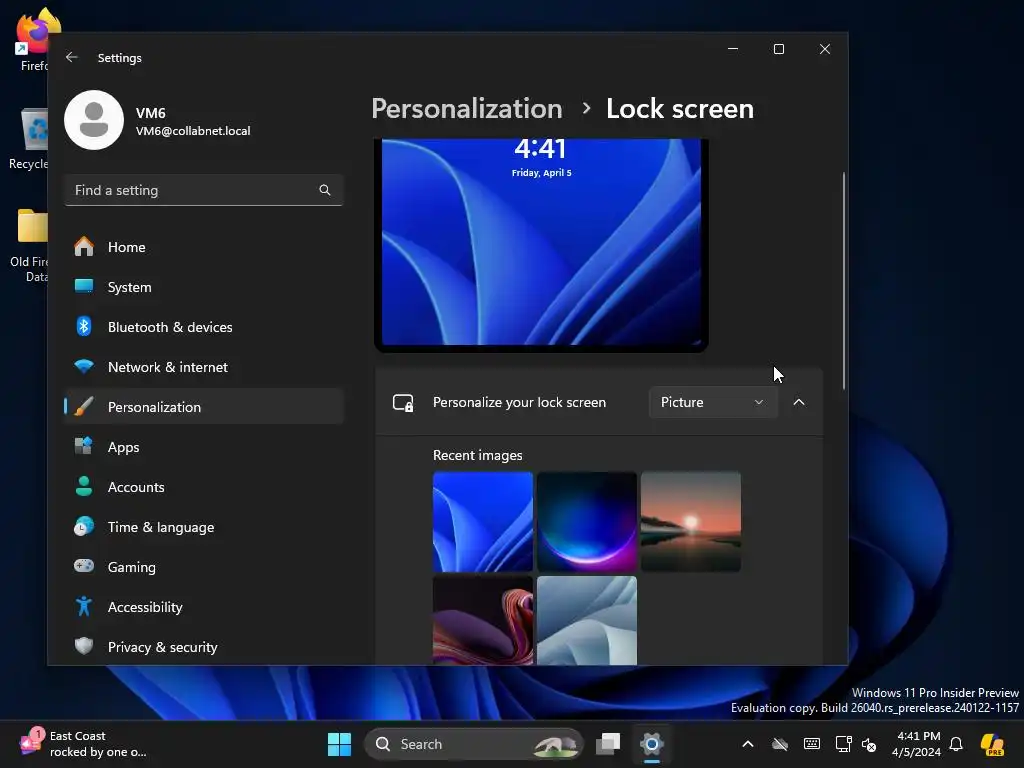This screenshot has width=1024, height=768.
Task: Select the purple-red swirl image
Action: click(x=483, y=620)
